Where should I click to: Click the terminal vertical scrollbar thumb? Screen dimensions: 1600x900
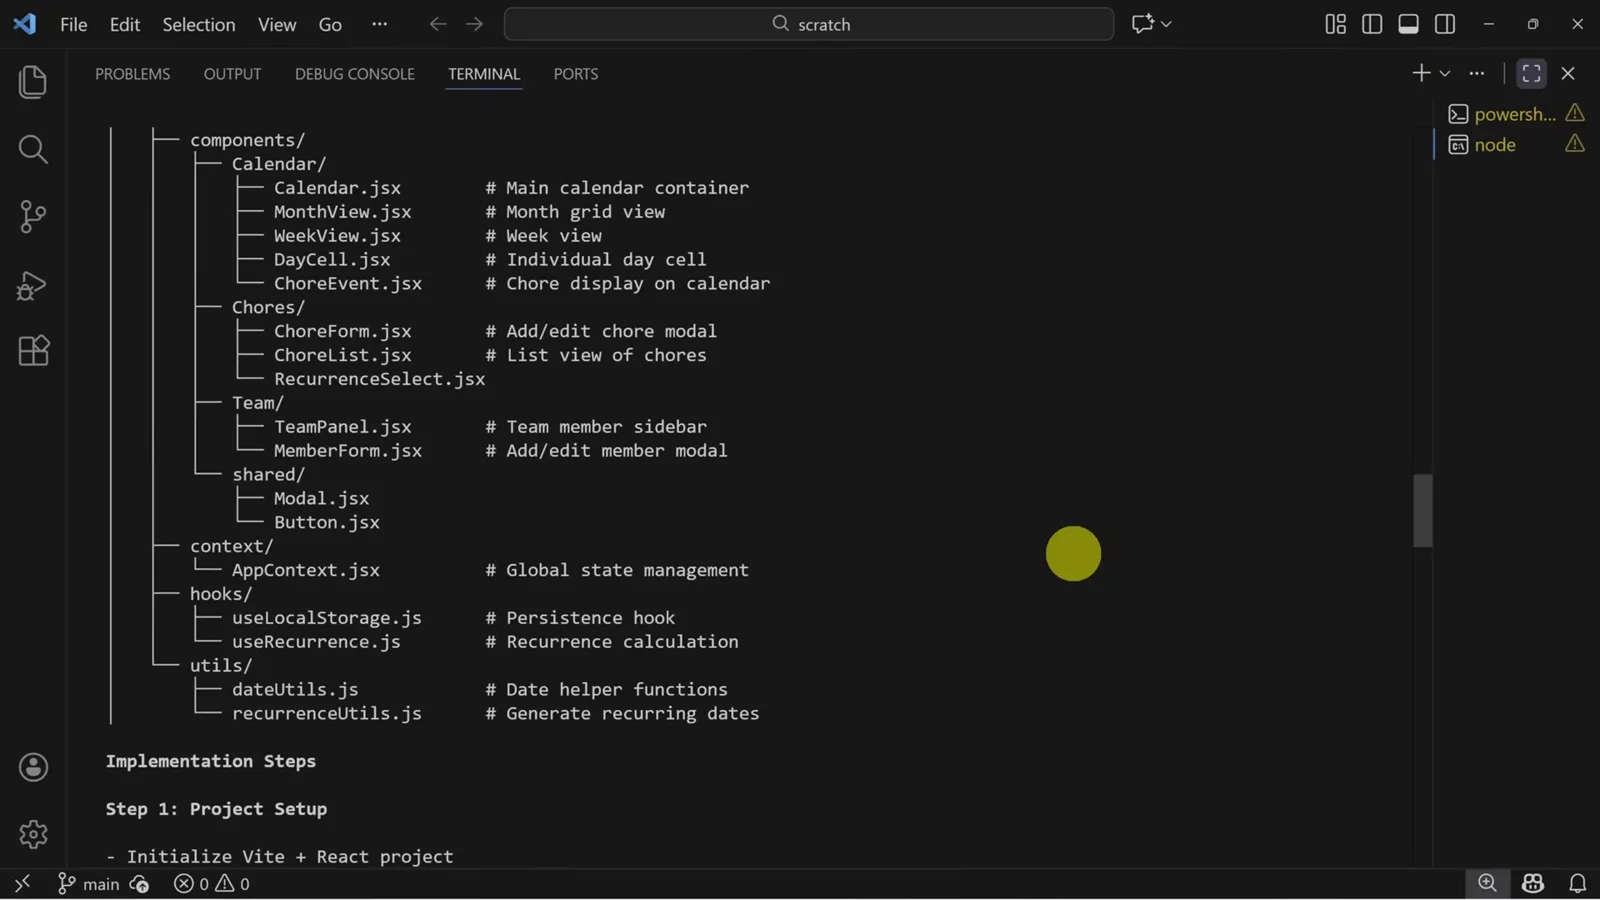click(x=1423, y=511)
